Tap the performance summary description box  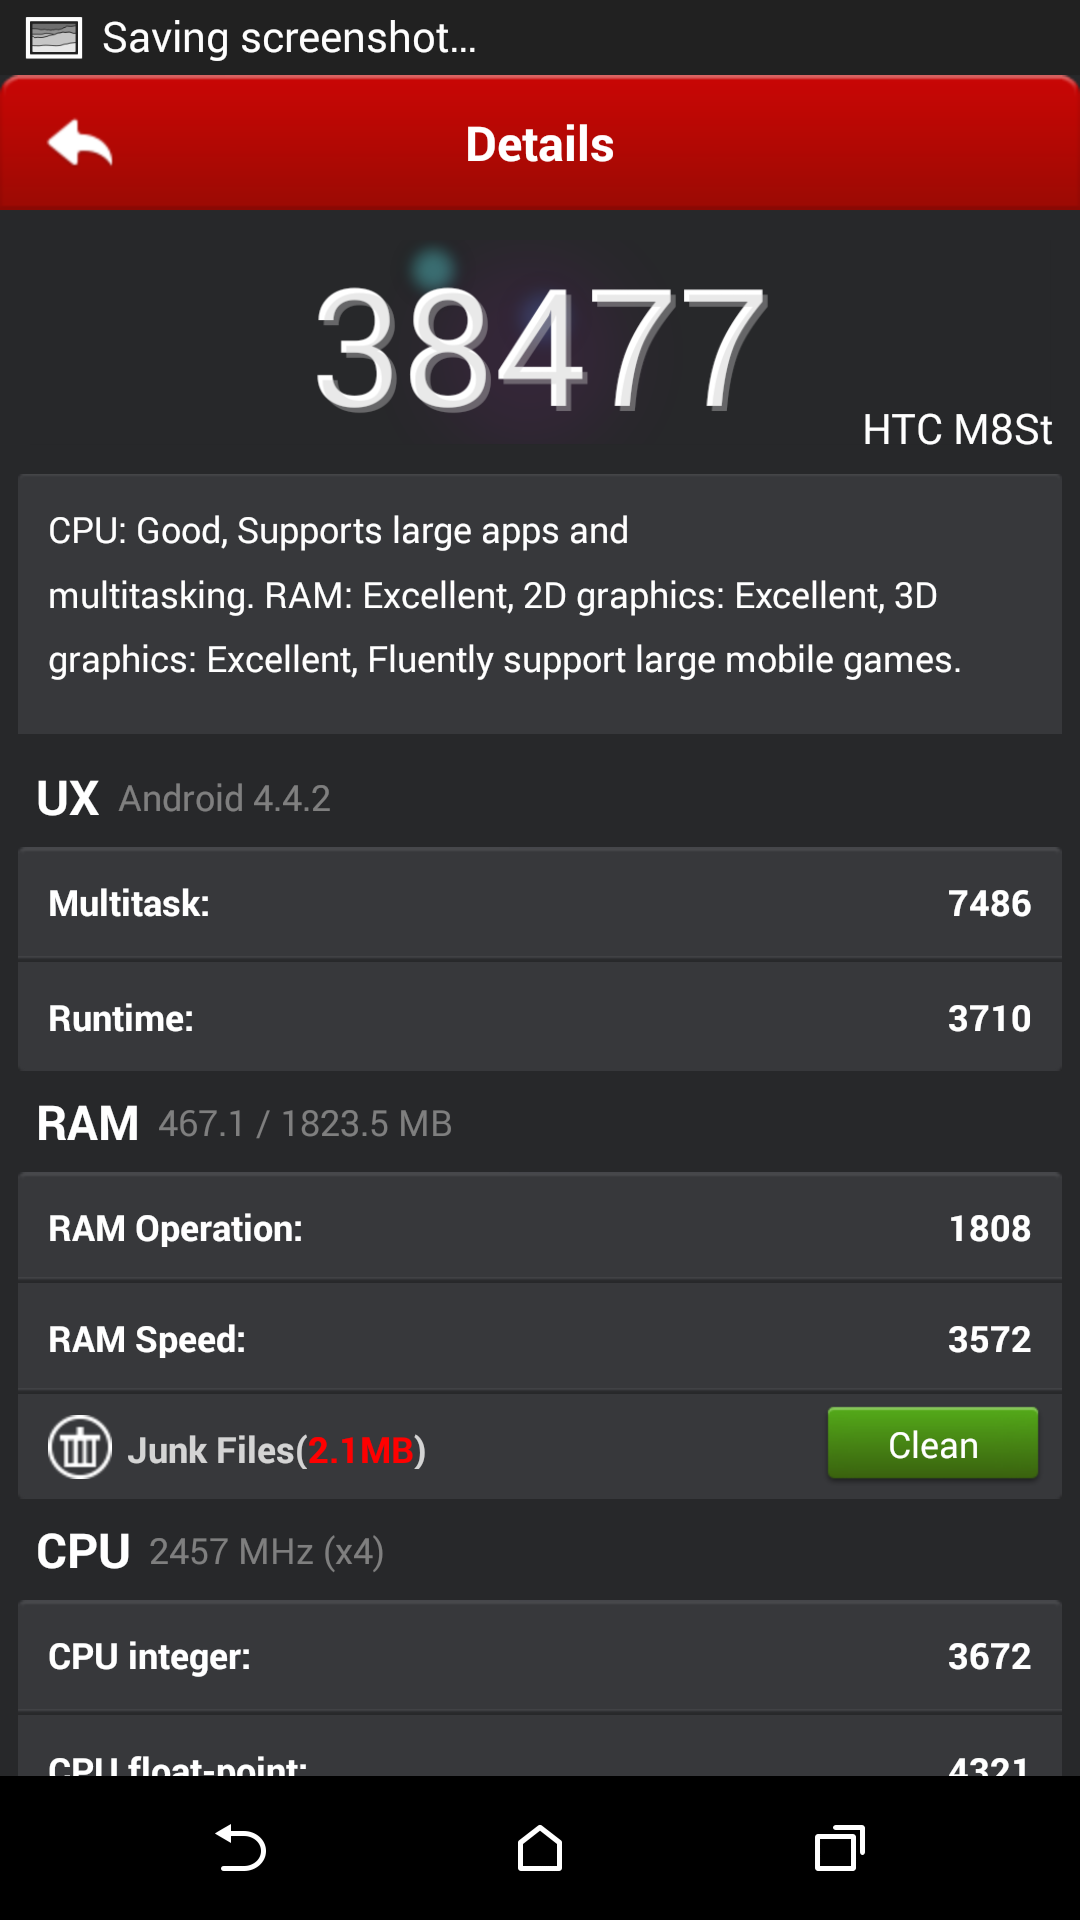click(x=540, y=604)
